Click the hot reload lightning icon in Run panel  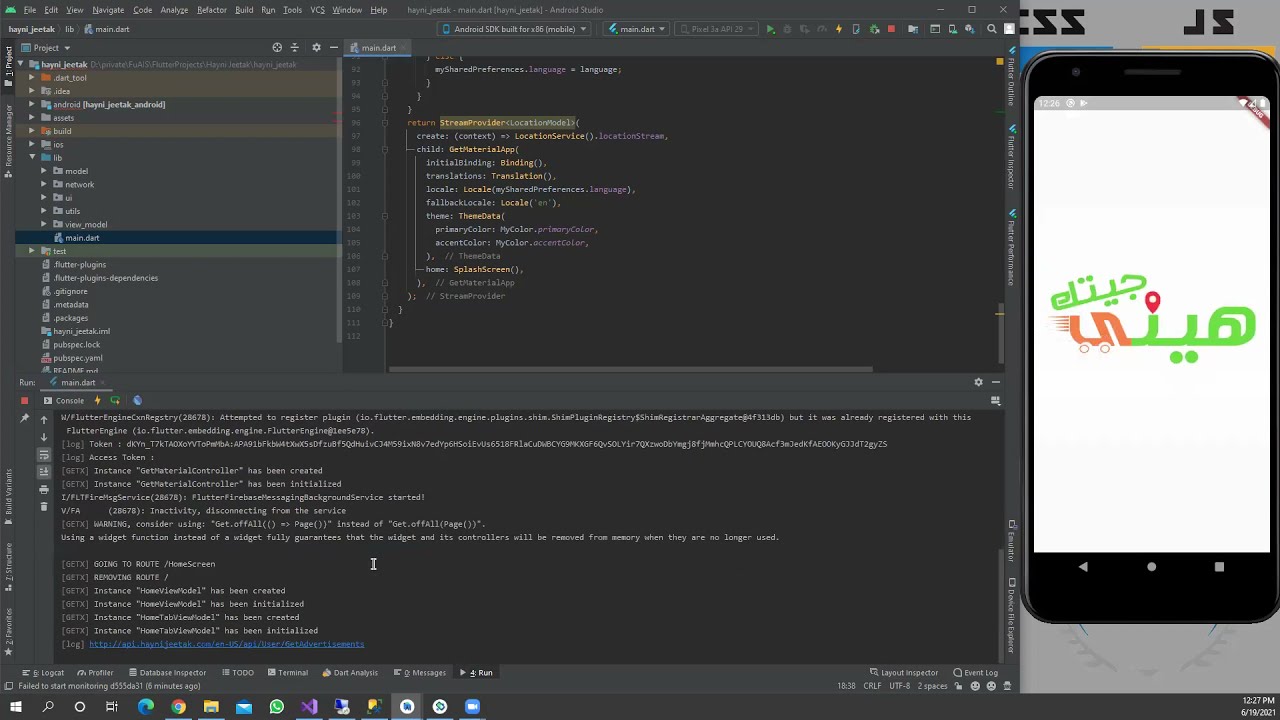point(97,400)
